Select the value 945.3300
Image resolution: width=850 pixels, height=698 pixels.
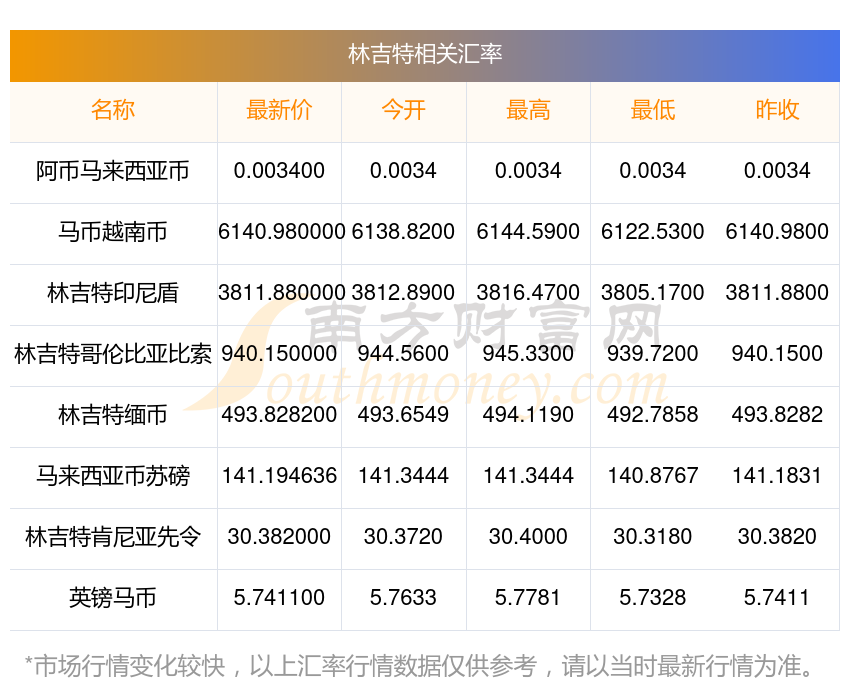[528, 354]
